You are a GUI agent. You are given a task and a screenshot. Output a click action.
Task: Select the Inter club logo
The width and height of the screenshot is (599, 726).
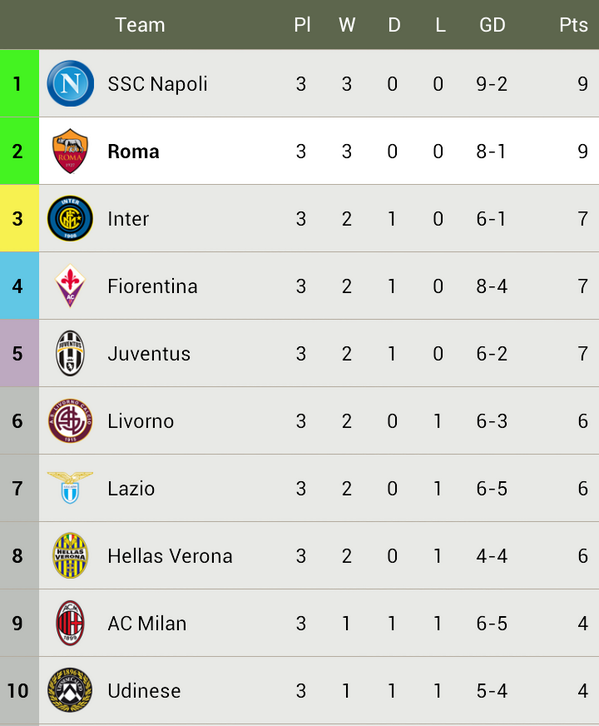70,219
